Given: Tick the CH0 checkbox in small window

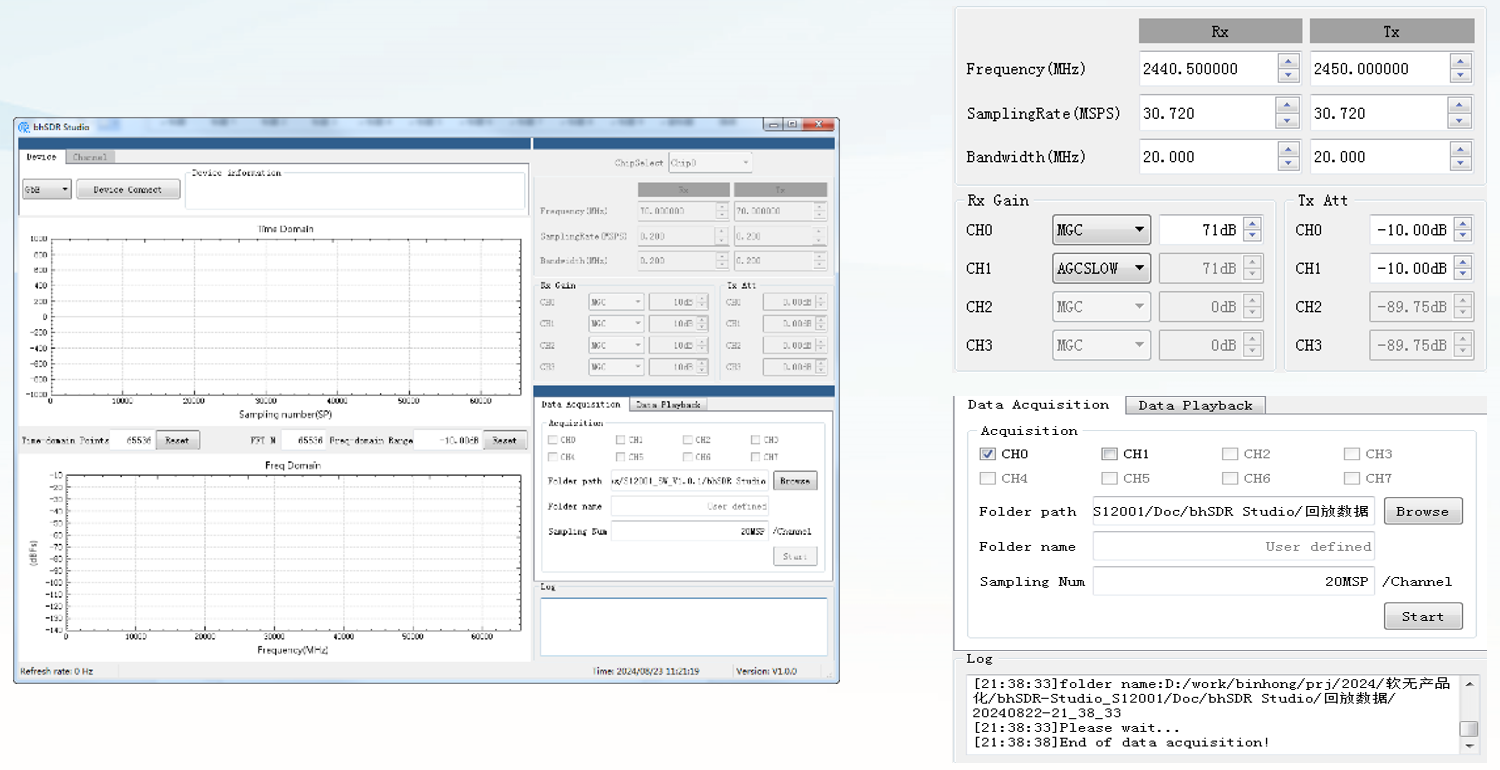Looking at the screenshot, I should coord(552,440).
